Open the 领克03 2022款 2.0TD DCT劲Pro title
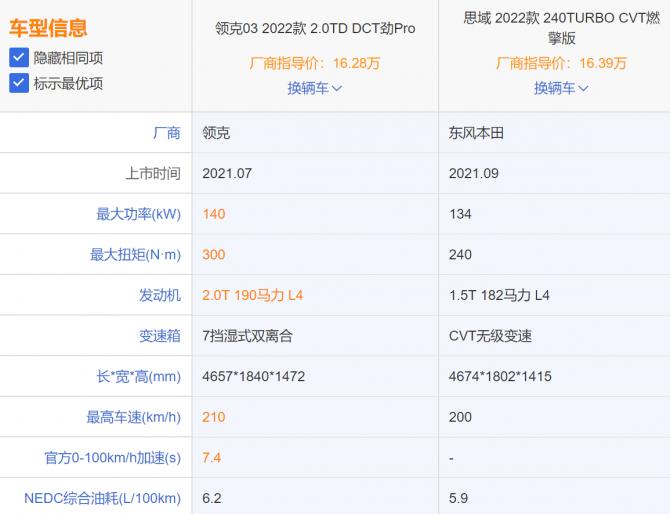This screenshot has width=670, height=514. pyautogui.click(x=315, y=28)
